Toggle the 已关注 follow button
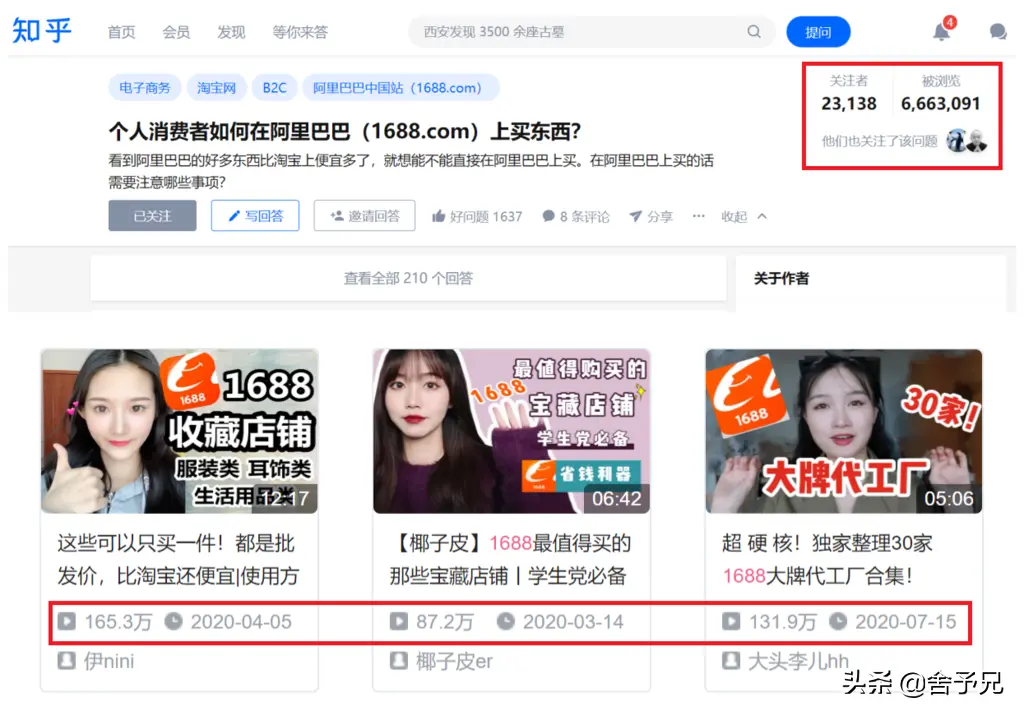This screenshot has width=1024, height=716. [x=152, y=216]
